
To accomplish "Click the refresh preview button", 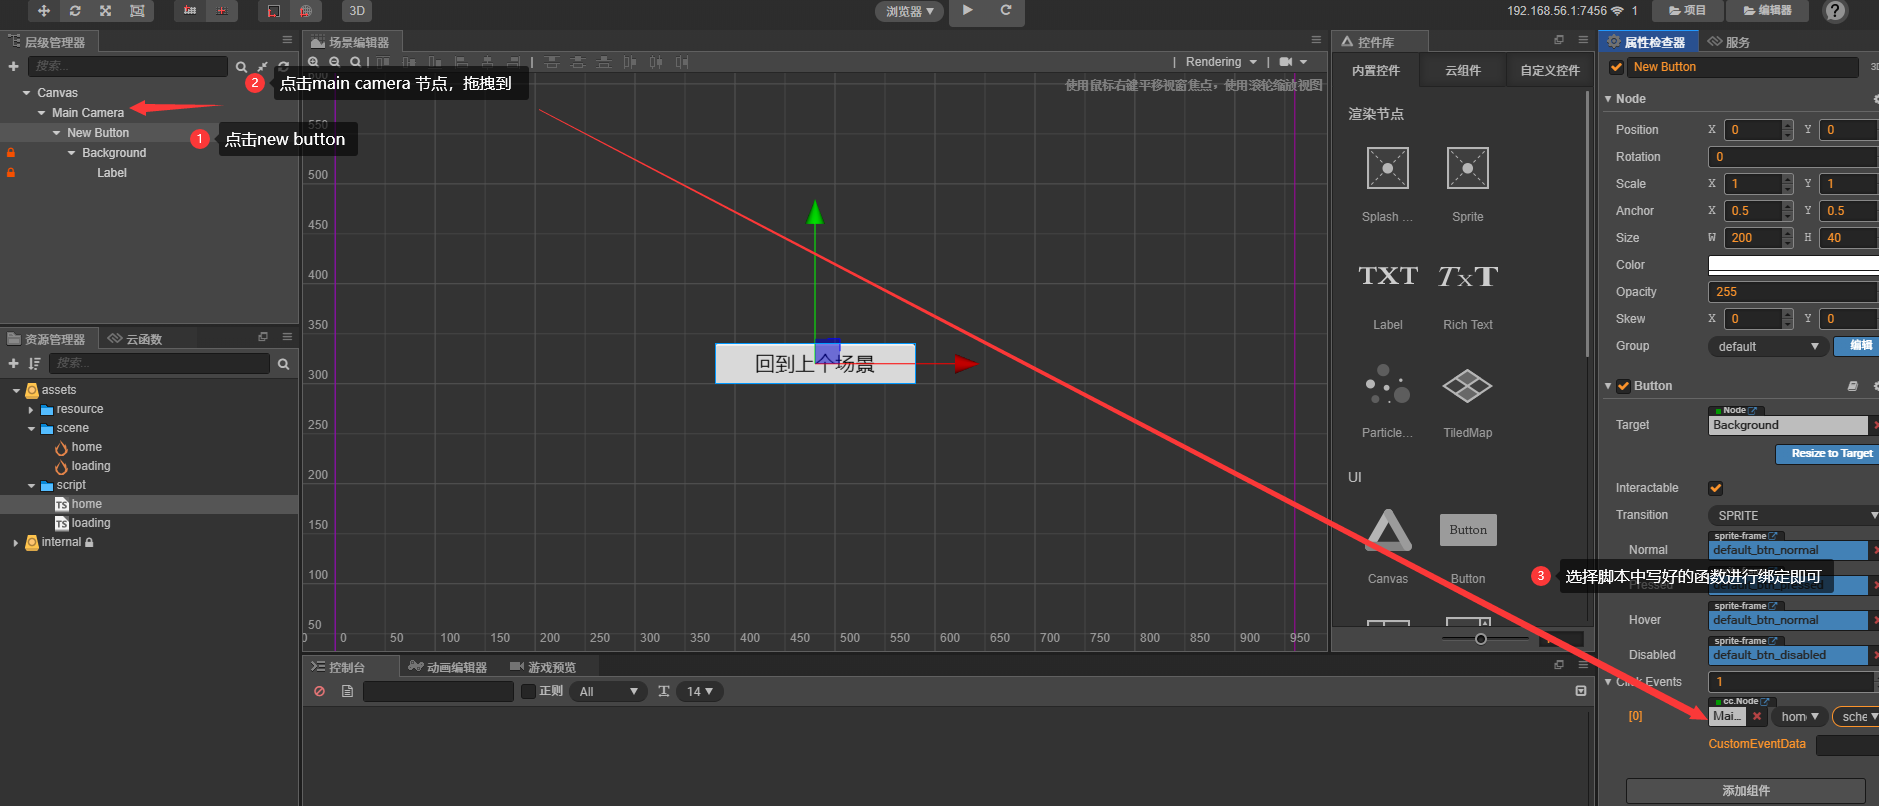I will (x=1006, y=11).
